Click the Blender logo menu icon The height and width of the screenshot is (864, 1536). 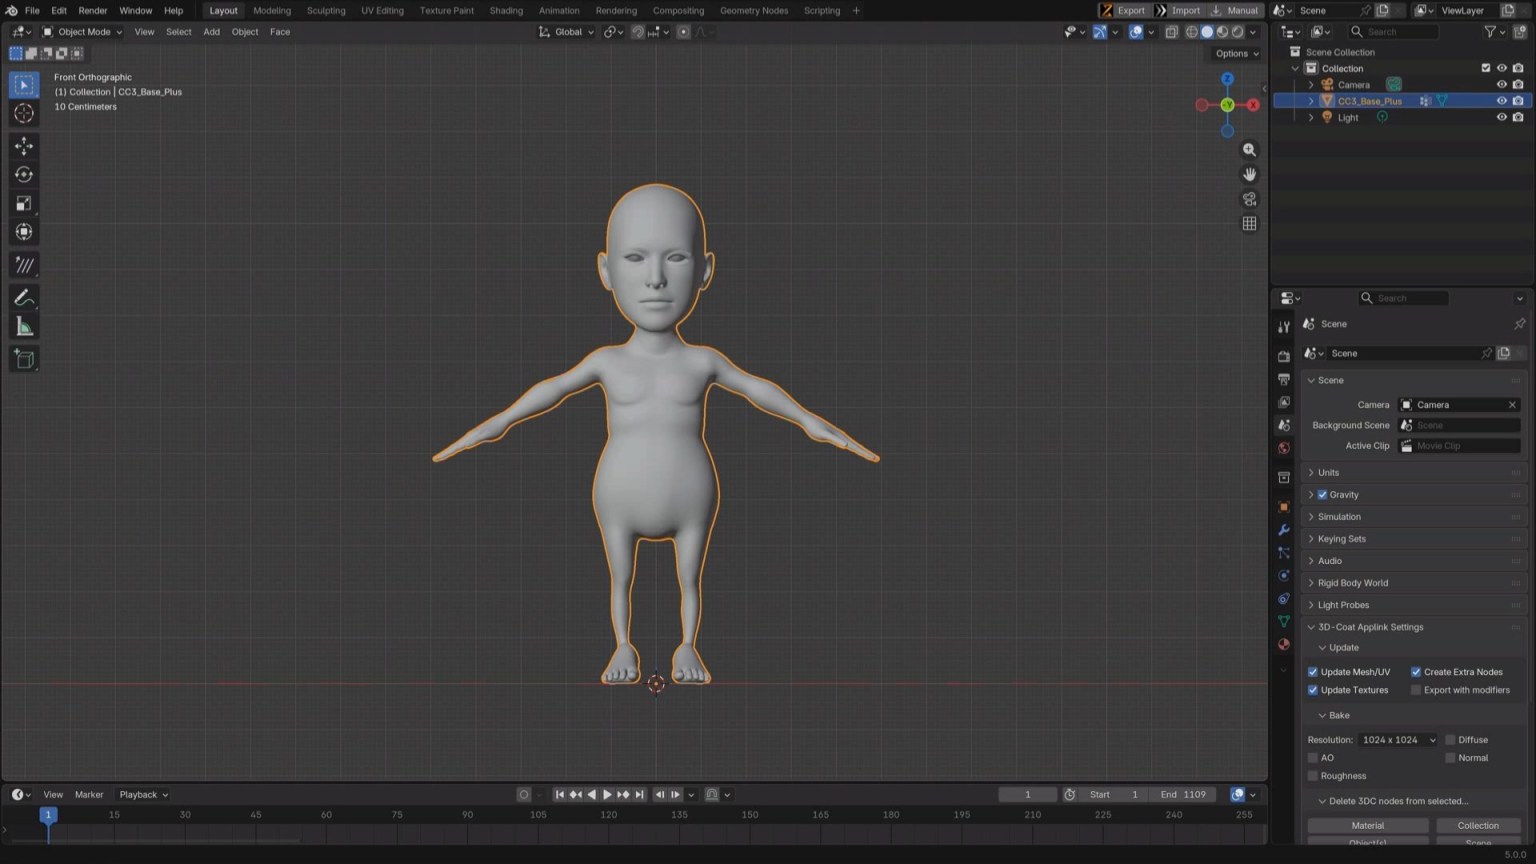tap(11, 10)
